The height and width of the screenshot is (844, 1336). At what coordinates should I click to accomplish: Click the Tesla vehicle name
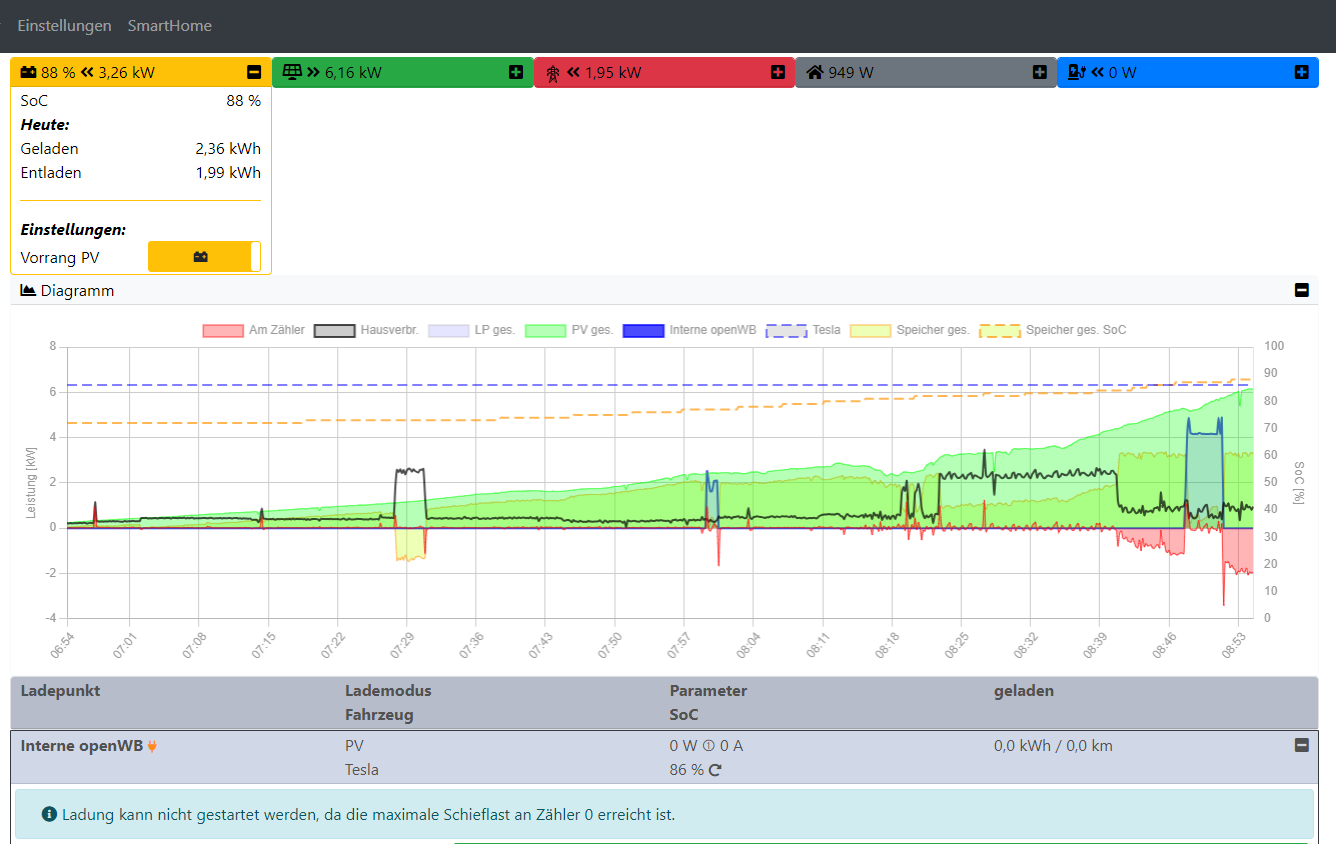pyautogui.click(x=362, y=770)
